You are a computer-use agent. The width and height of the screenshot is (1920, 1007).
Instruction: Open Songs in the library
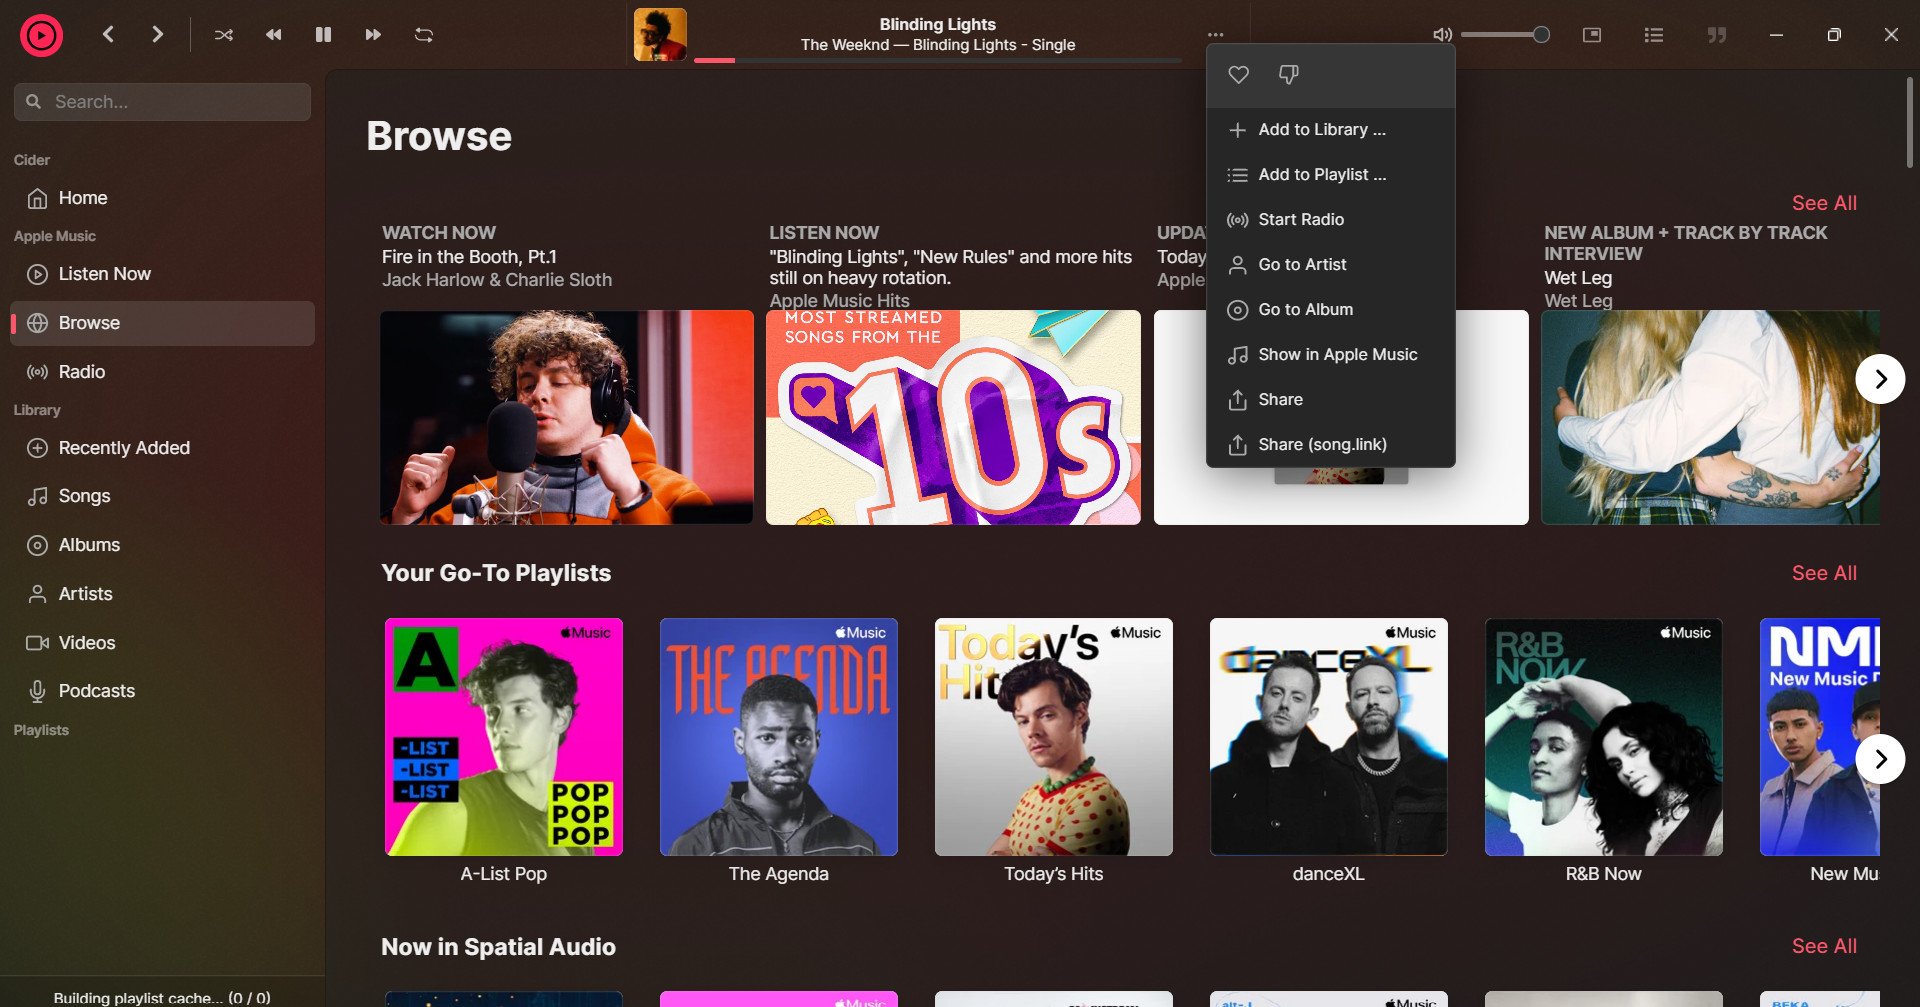point(162,496)
